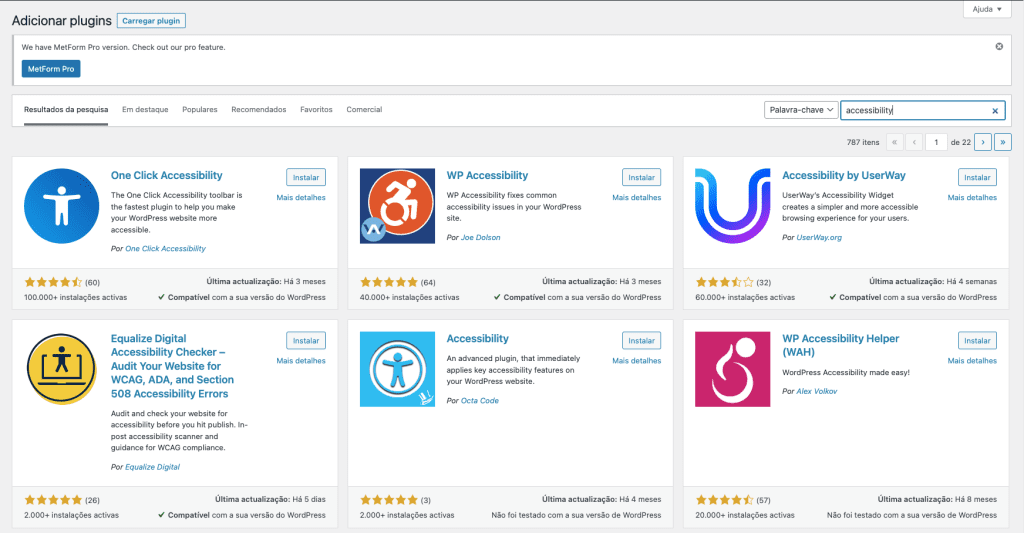Click 20.000+ instalações activas text

click(x=745, y=515)
